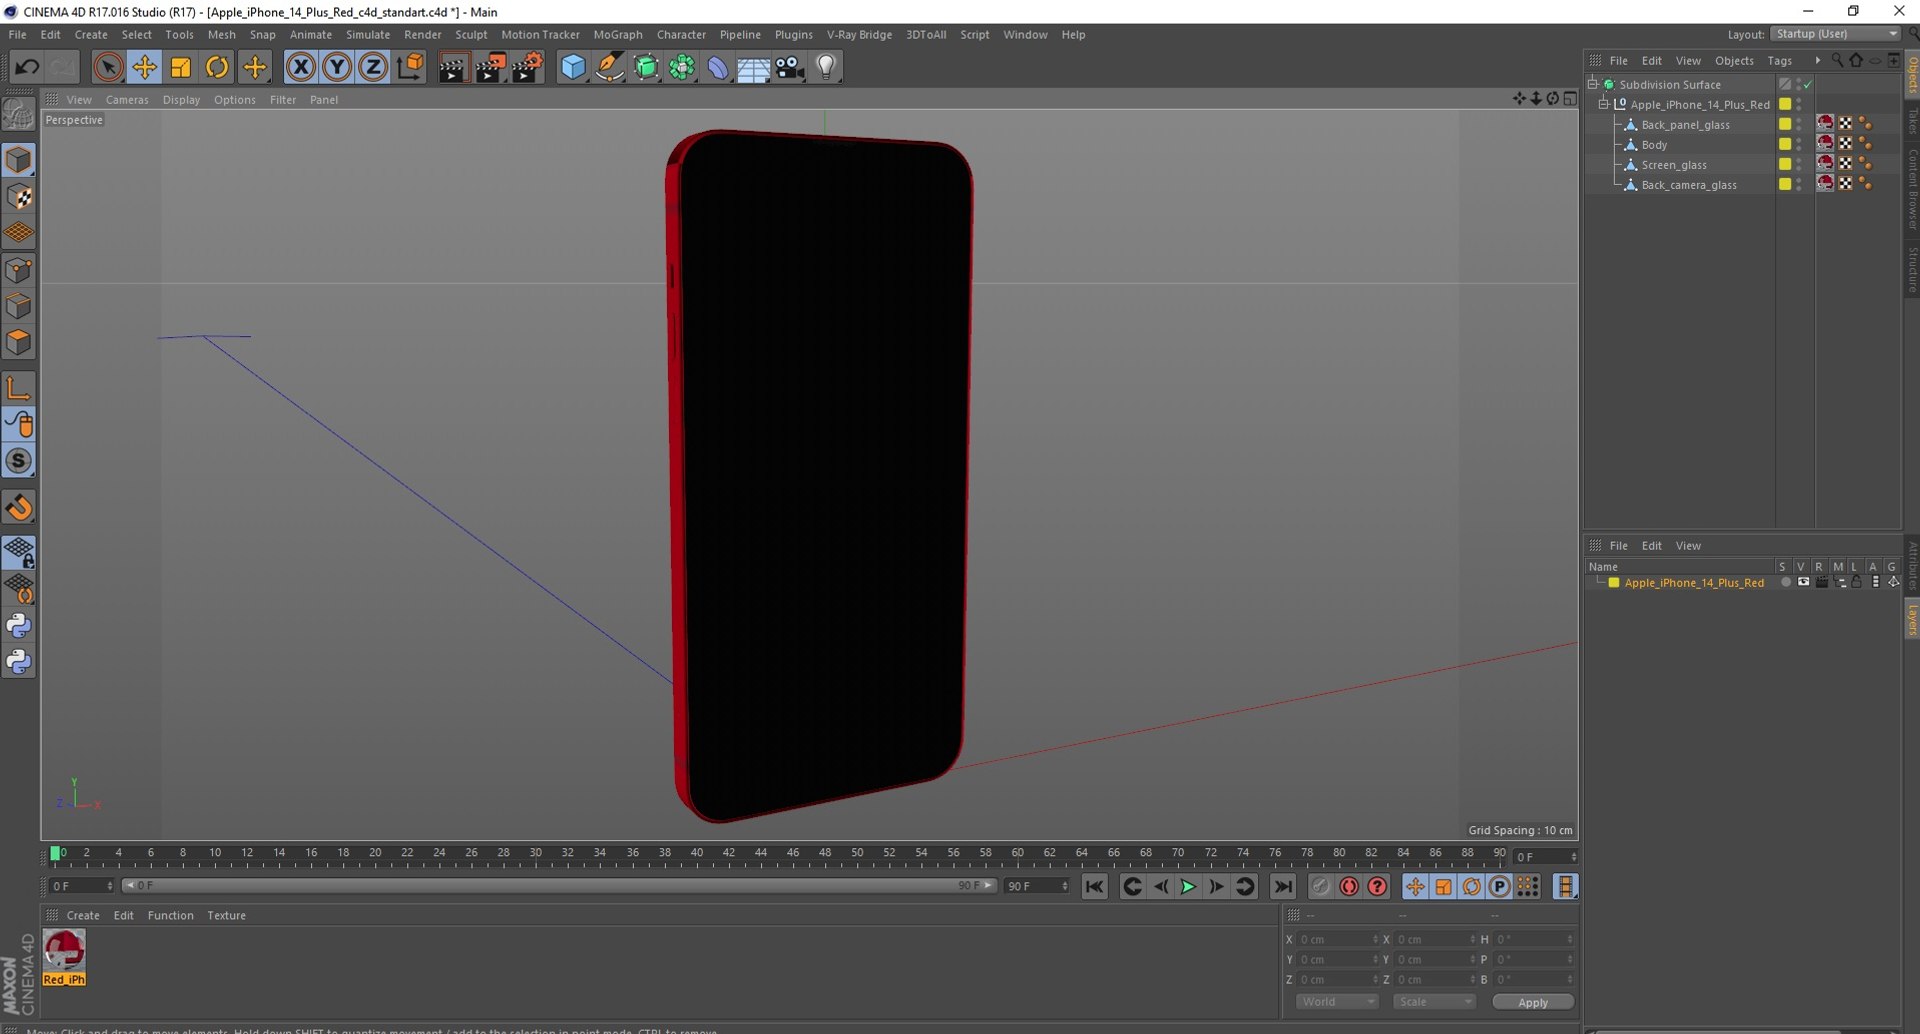This screenshot has width=1920, height=1034.
Task: Render to Picture Viewer
Action: [490, 67]
